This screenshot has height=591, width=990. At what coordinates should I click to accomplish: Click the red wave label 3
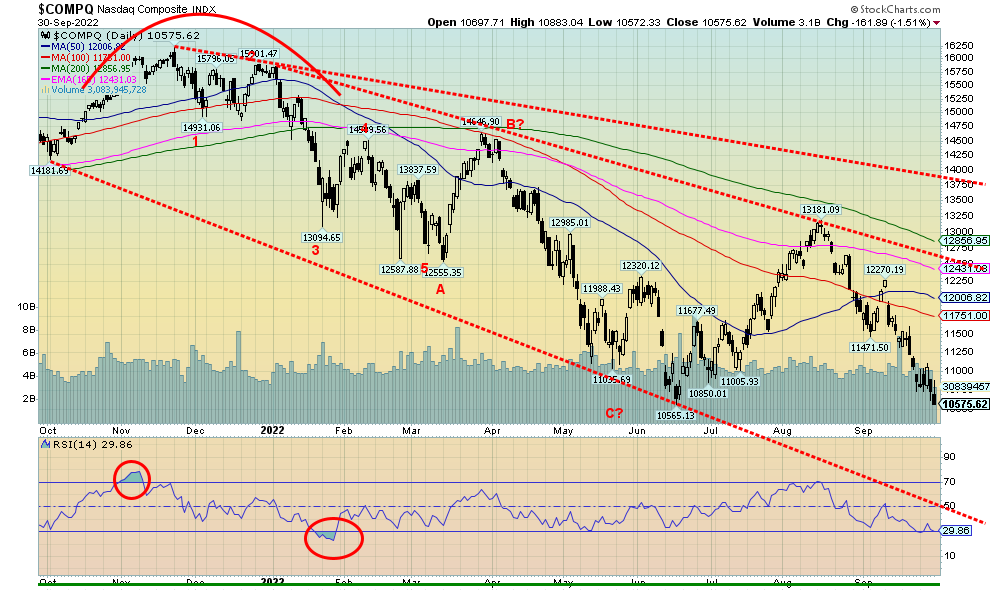point(315,250)
